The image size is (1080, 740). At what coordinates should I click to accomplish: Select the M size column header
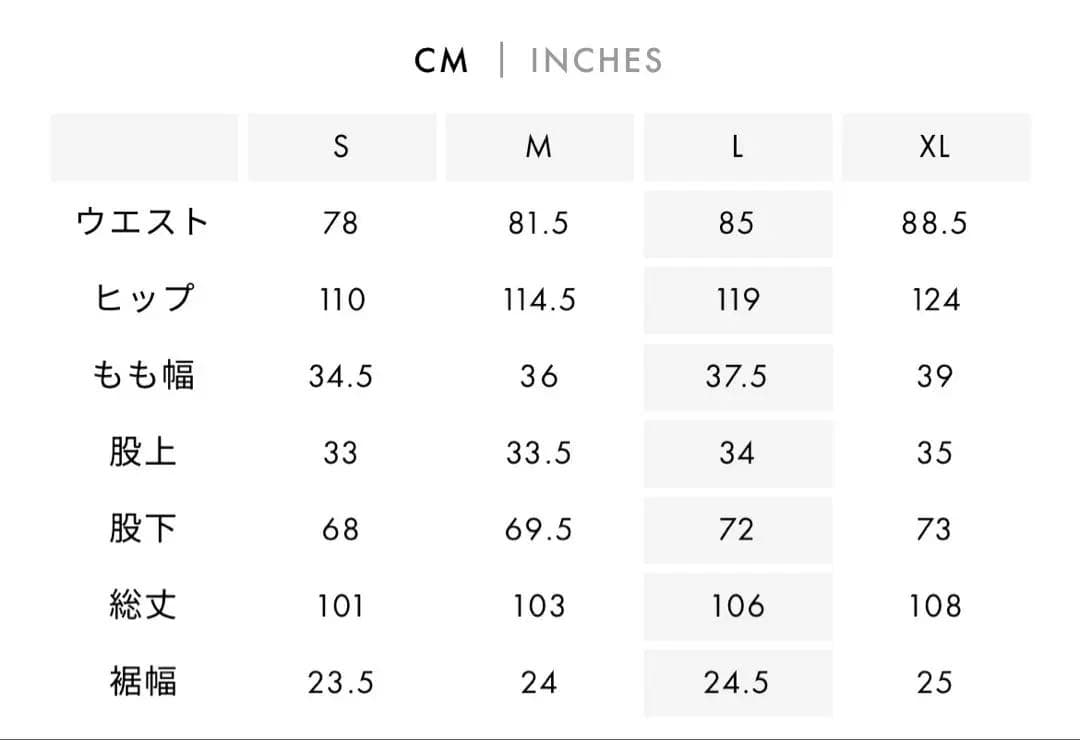pos(539,147)
